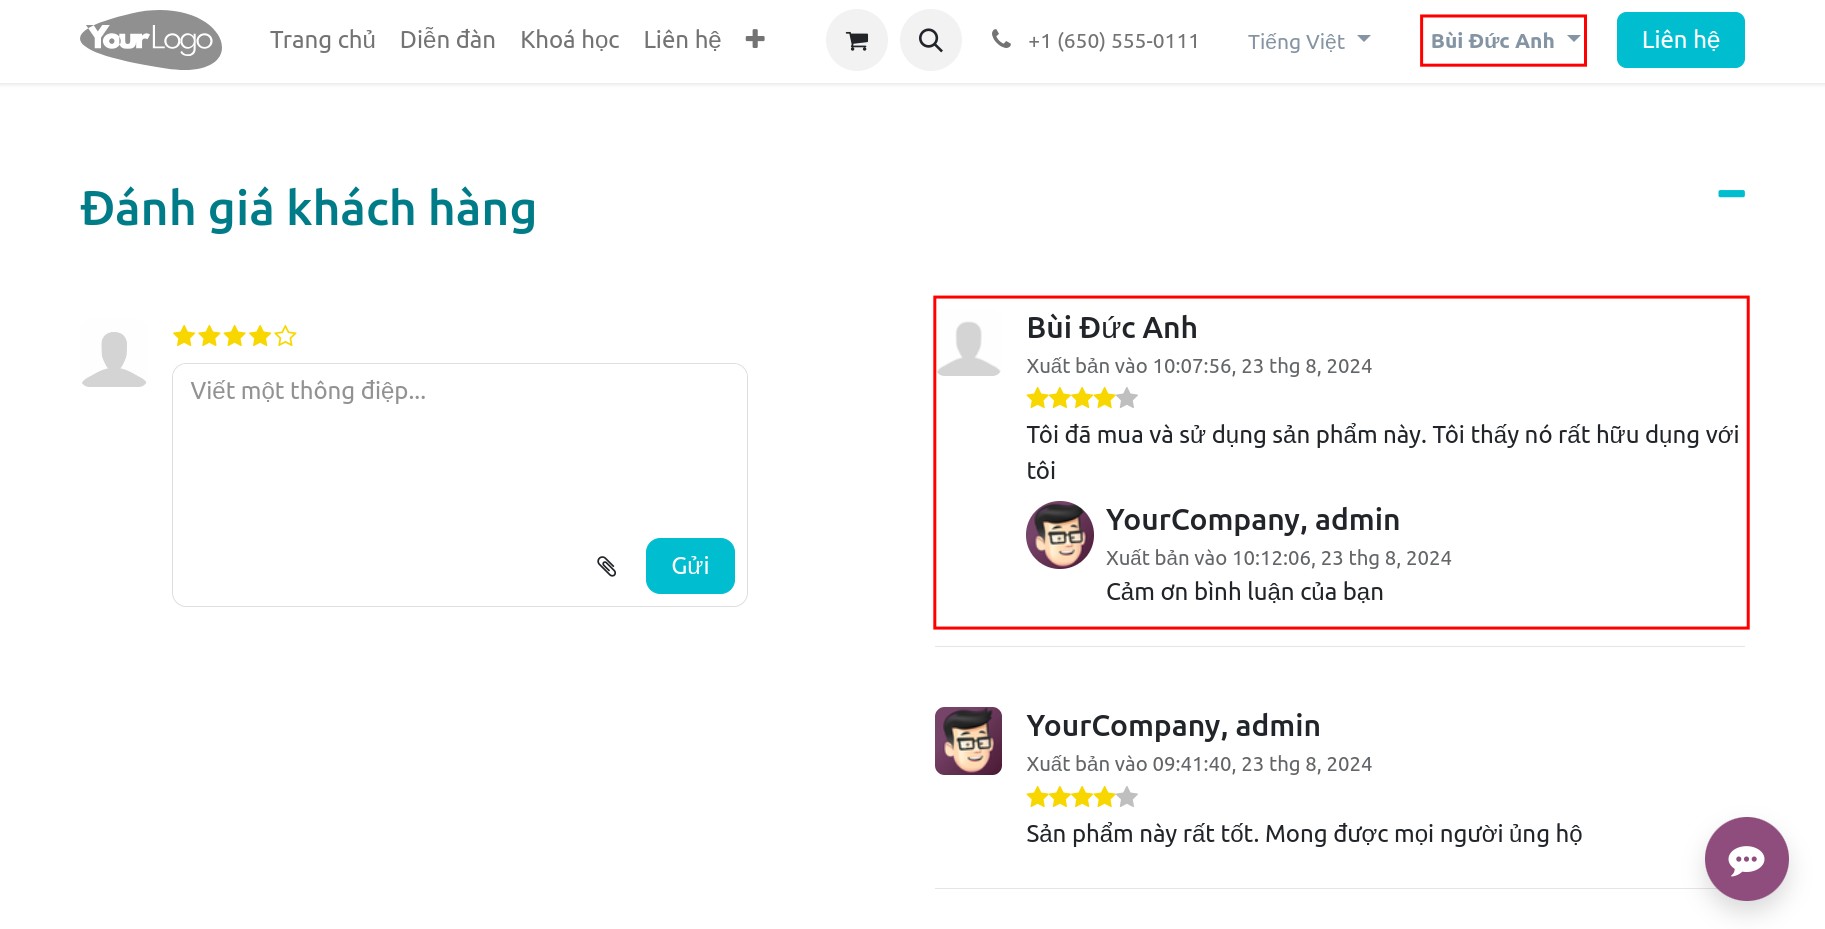Click the plus icon after Liên hệ menu
This screenshot has width=1825, height=929.
(x=755, y=39)
